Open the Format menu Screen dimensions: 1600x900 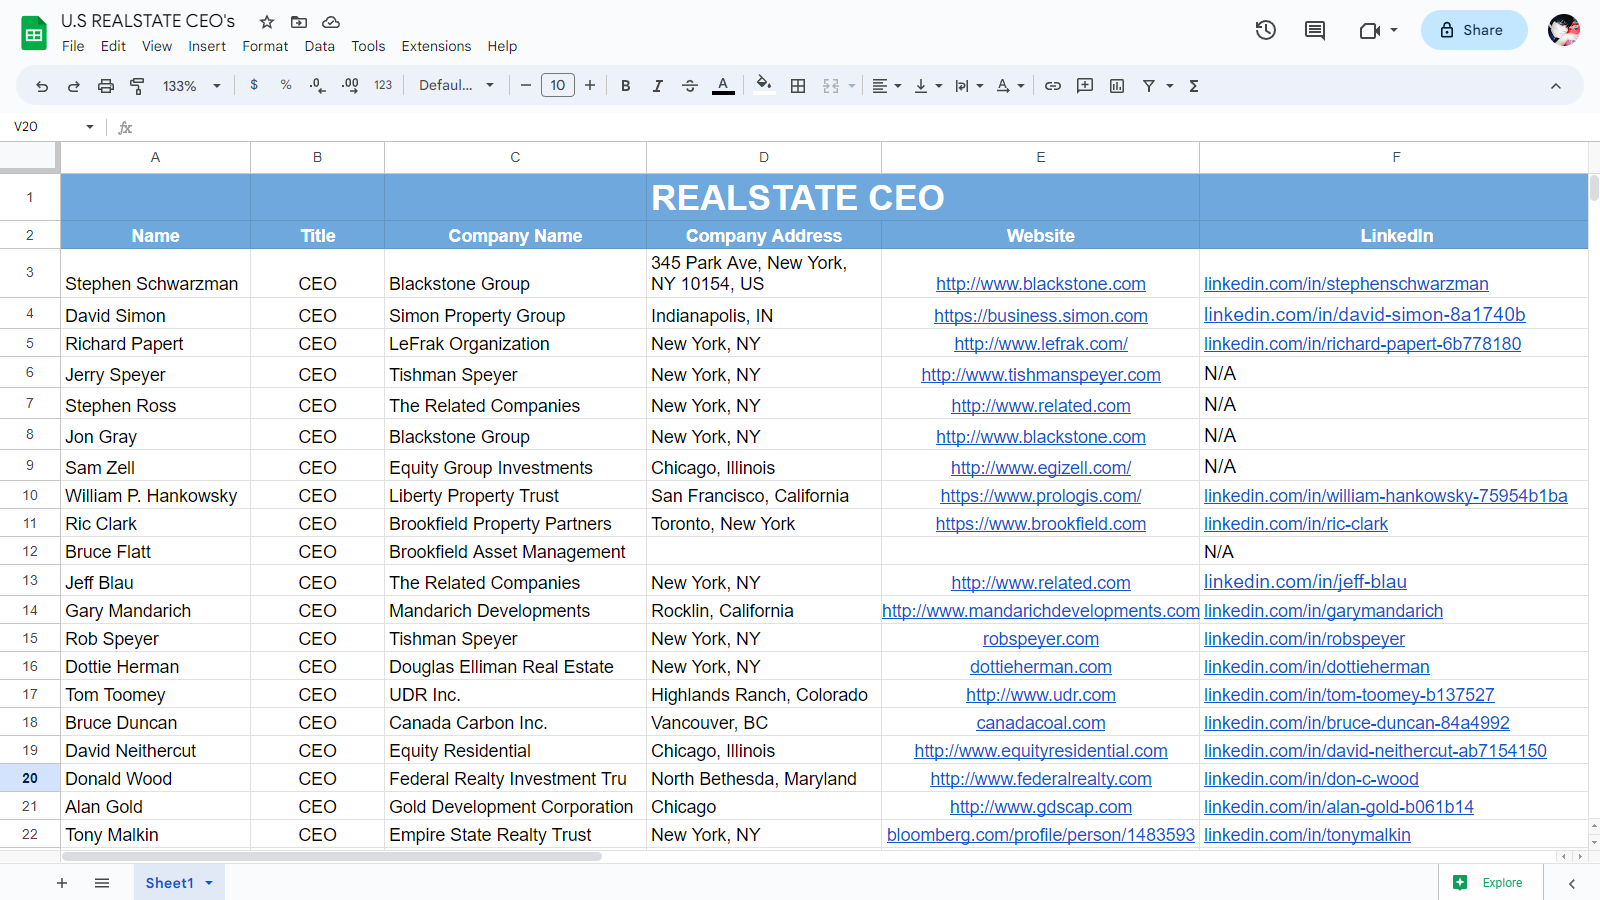(265, 46)
